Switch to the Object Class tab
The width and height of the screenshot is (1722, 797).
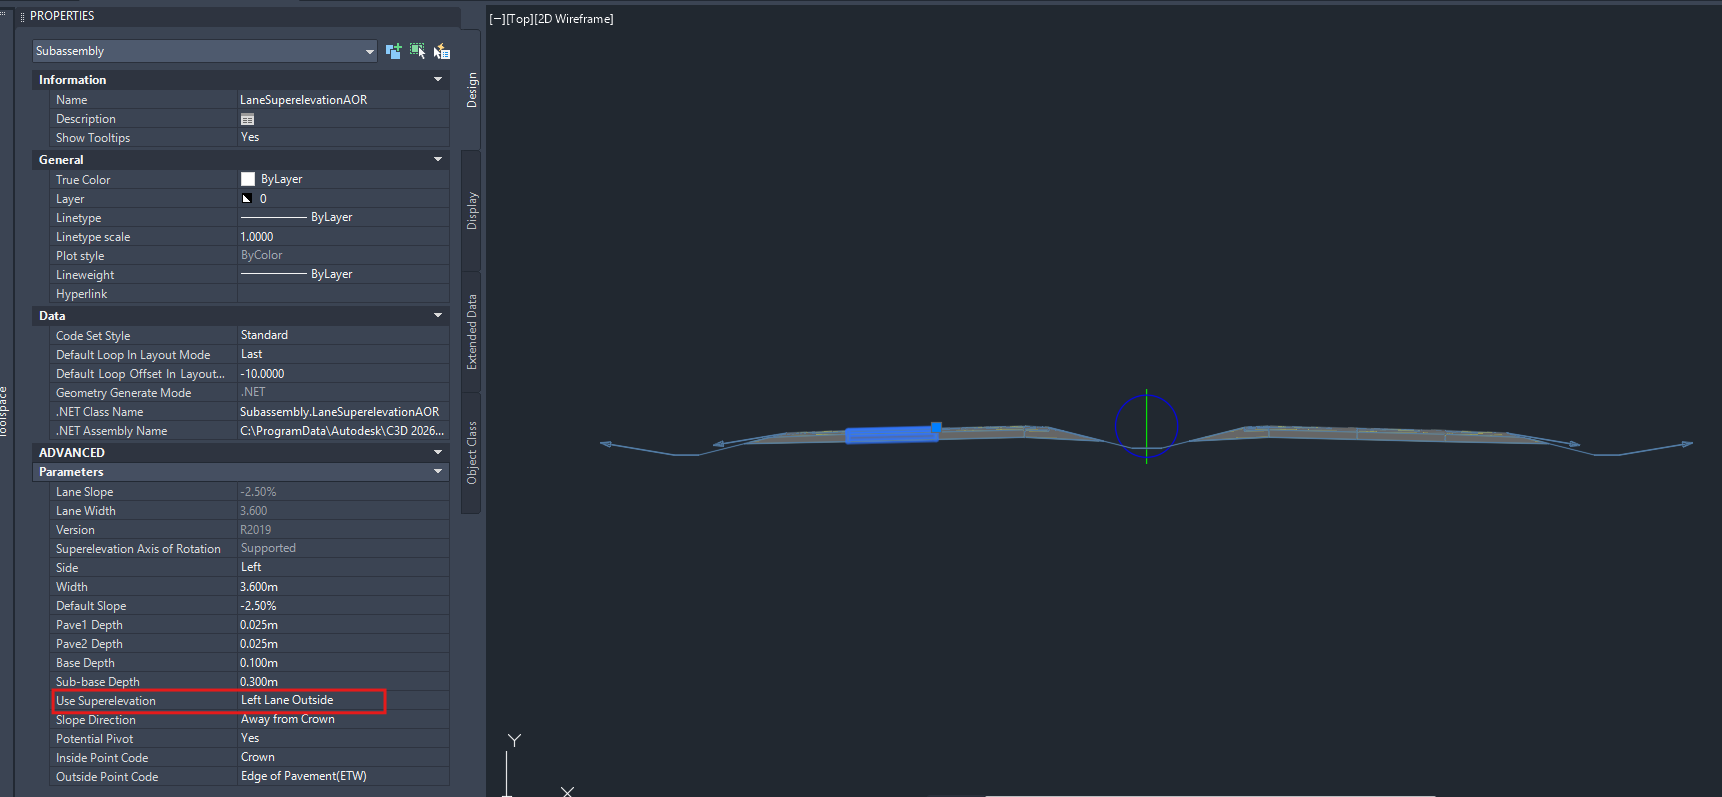472,453
